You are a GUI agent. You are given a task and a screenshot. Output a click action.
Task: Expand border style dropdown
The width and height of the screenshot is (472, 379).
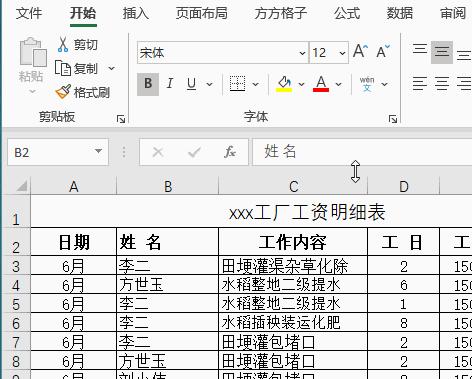pyautogui.click(x=256, y=84)
